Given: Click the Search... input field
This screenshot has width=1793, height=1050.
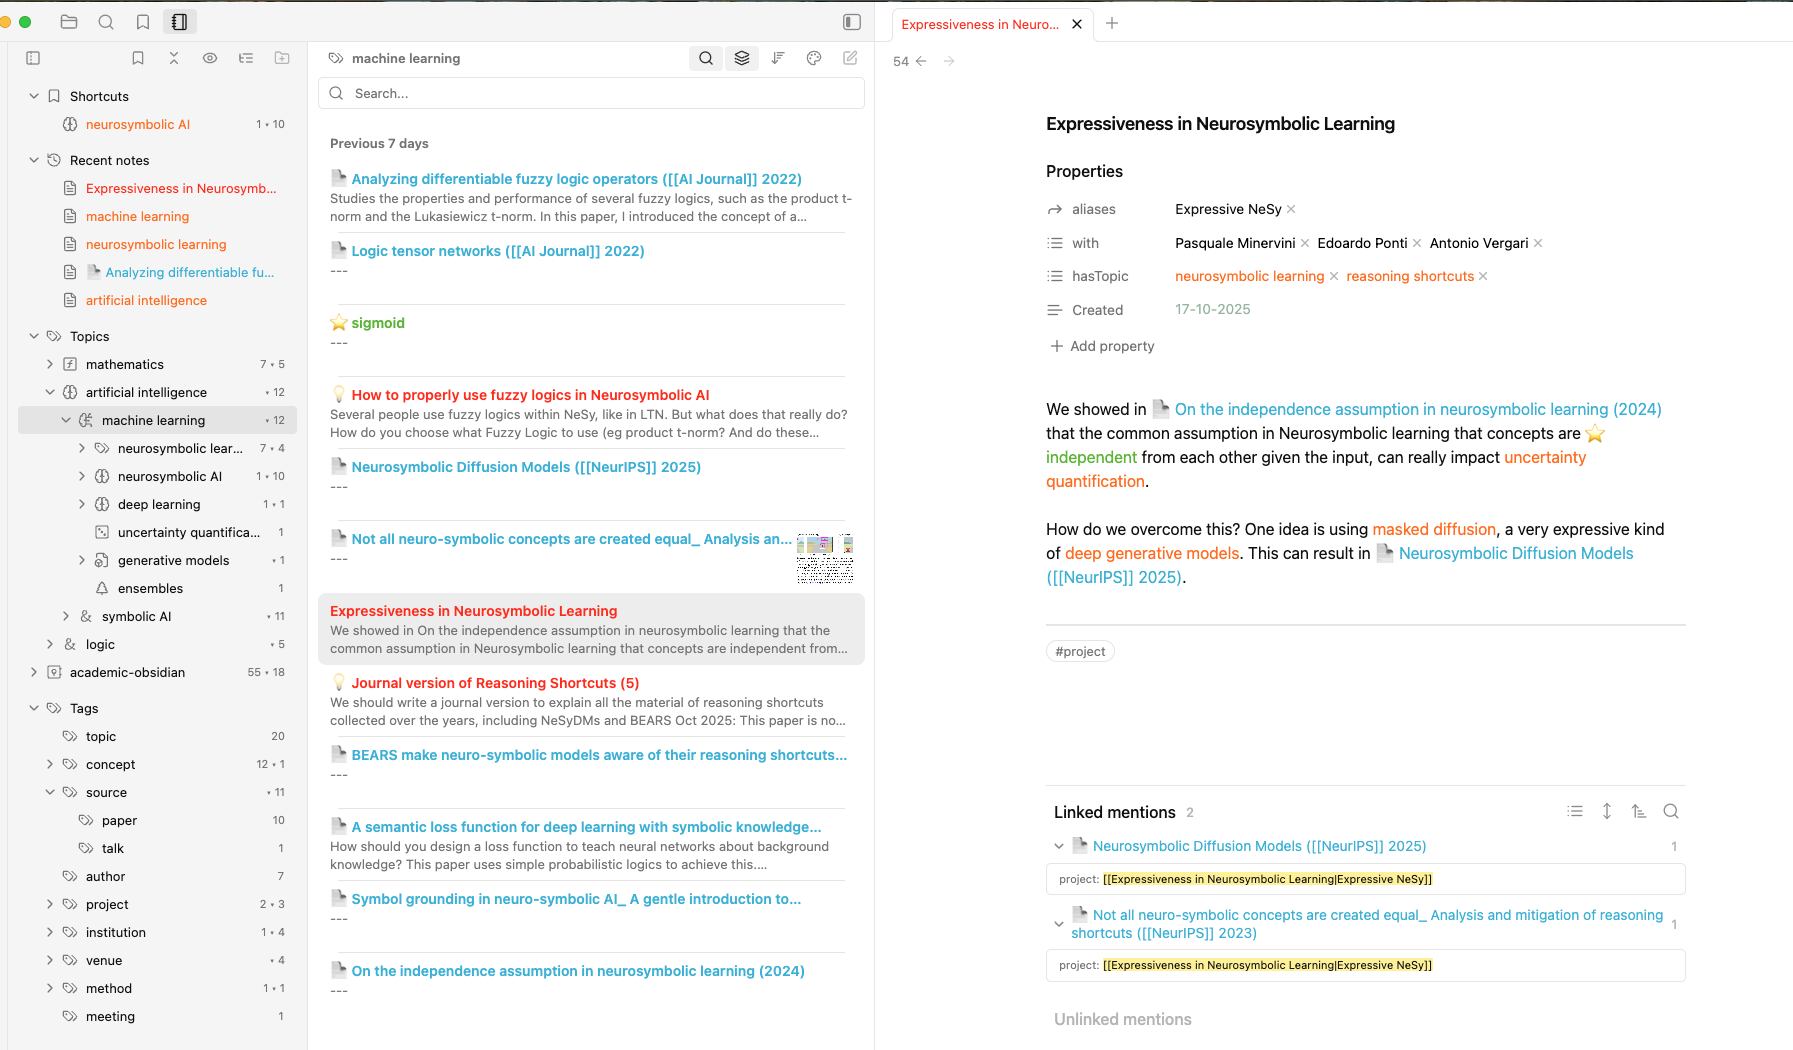Looking at the screenshot, I should click(x=600, y=93).
